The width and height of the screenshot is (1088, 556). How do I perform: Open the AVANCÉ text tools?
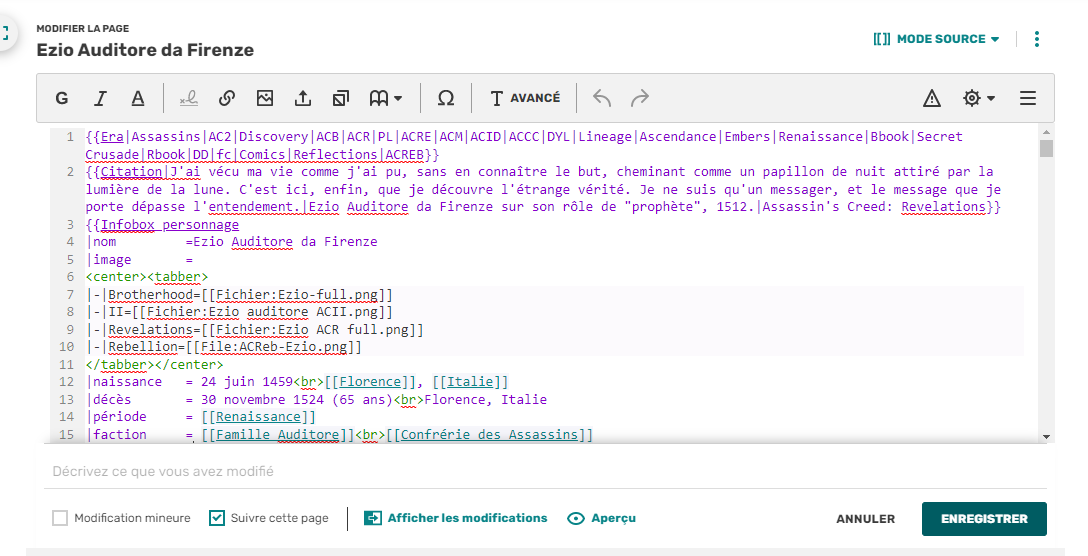pos(525,99)
